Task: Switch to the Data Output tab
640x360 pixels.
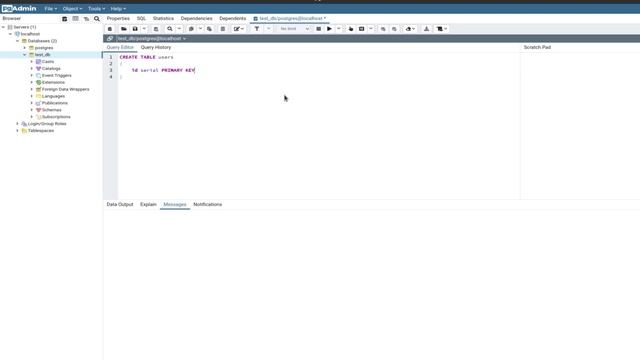Action: (120, 204)
